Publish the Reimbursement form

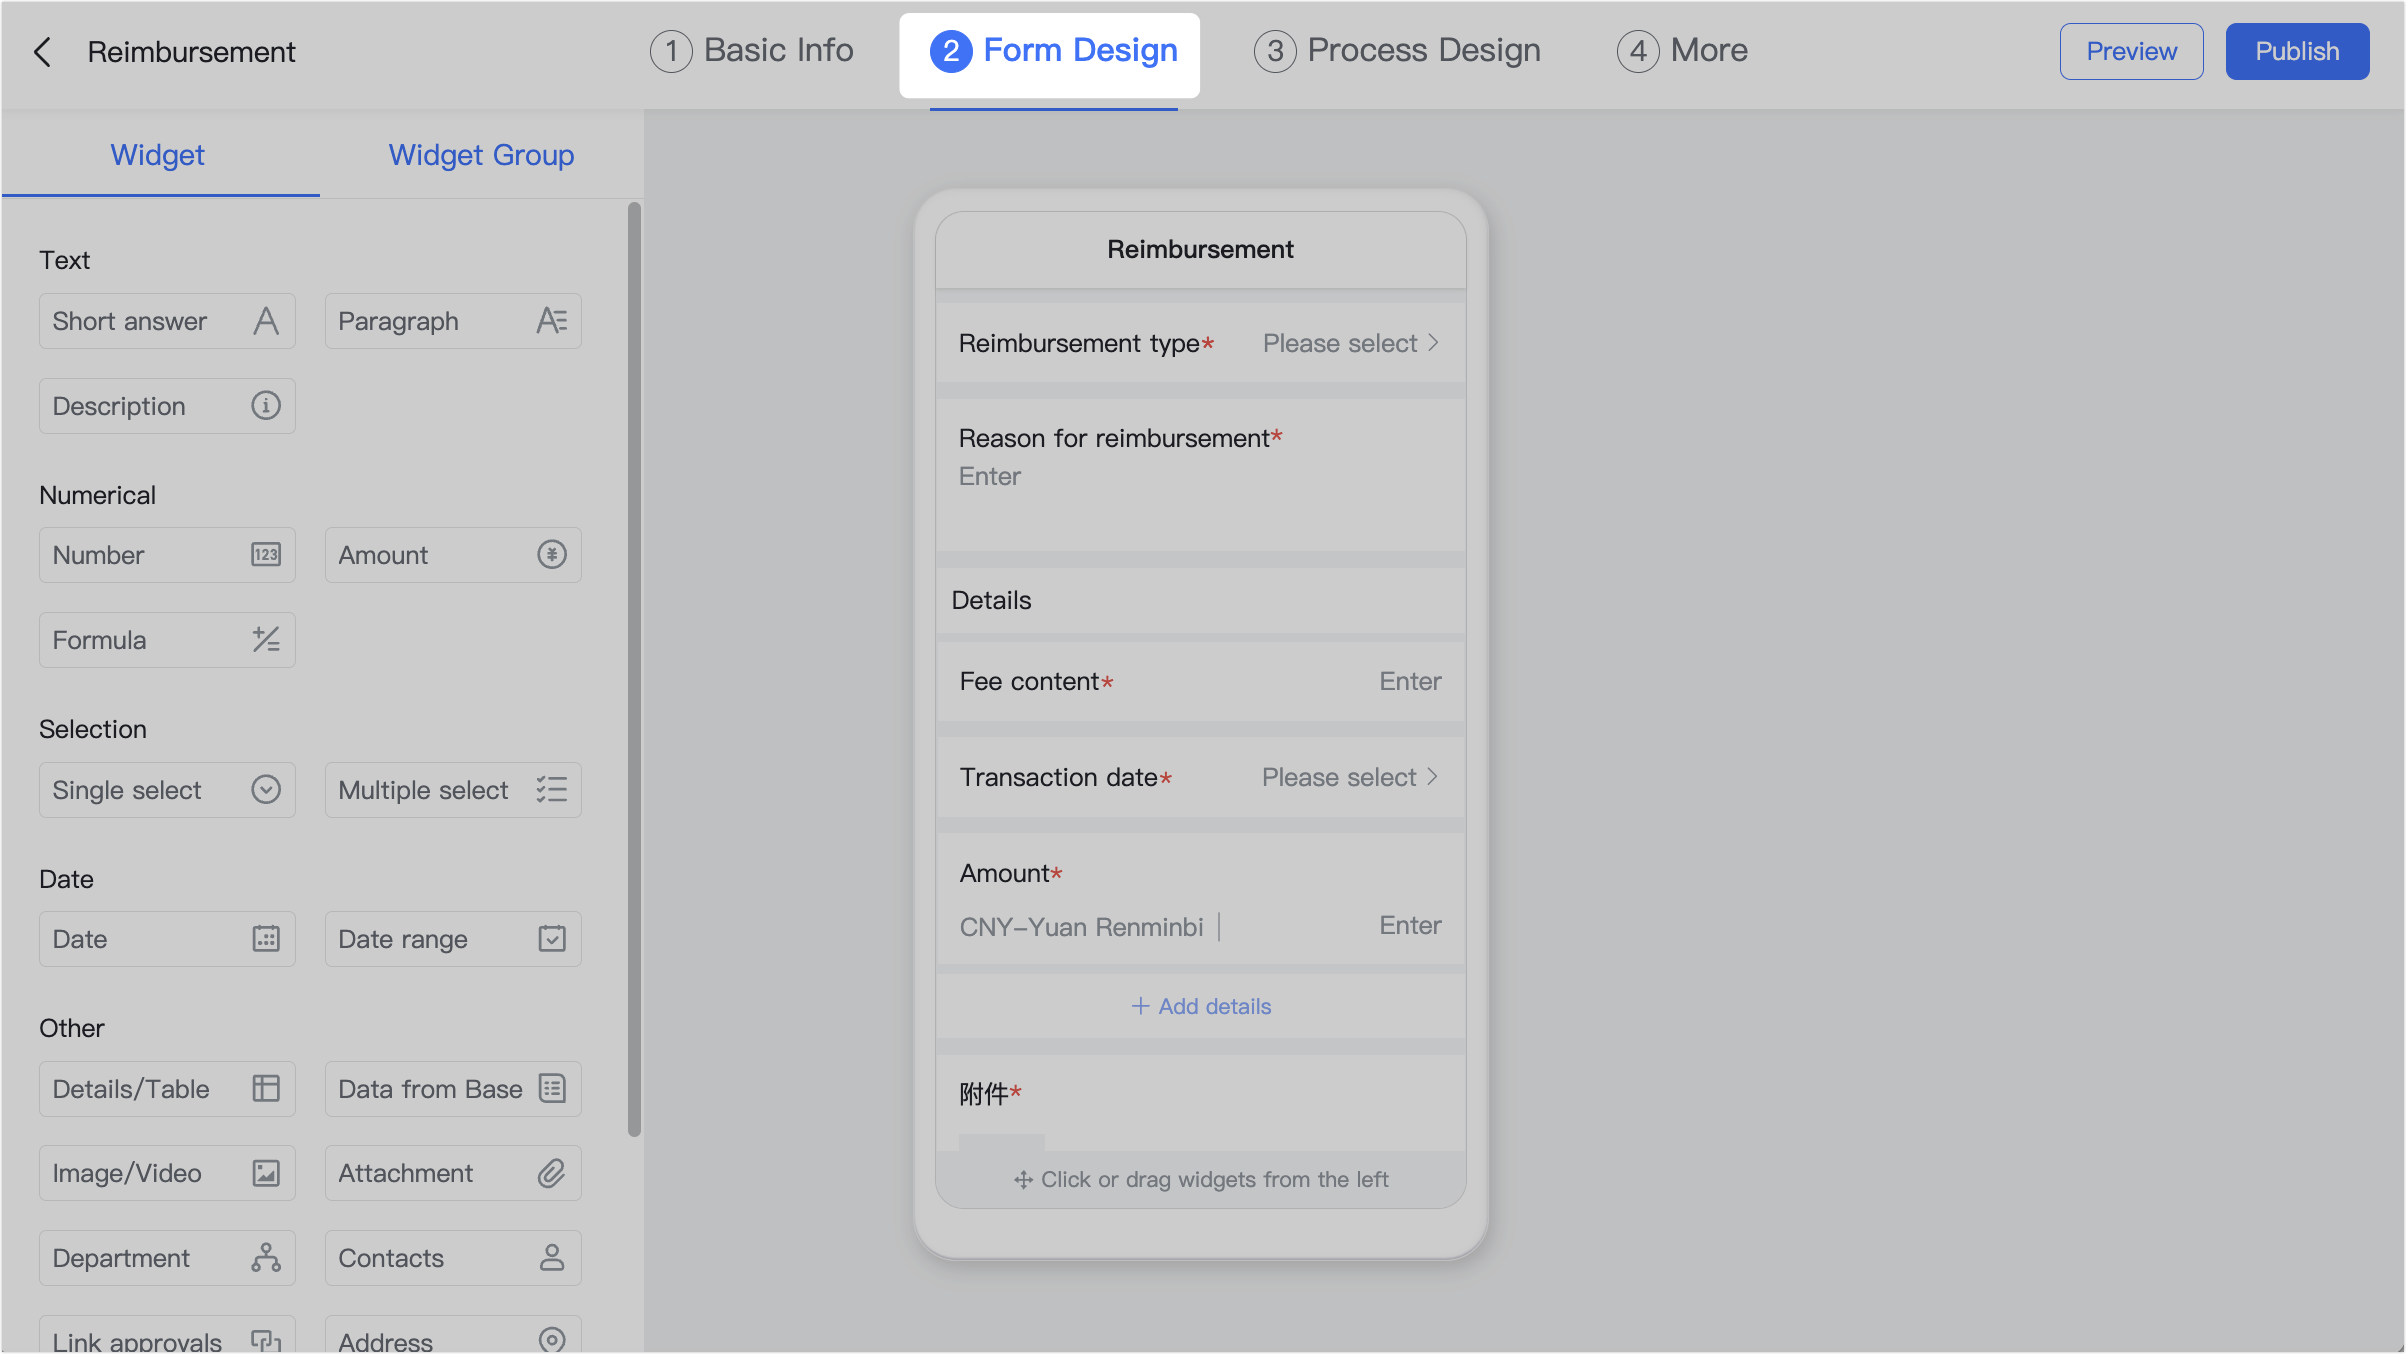2296,51
